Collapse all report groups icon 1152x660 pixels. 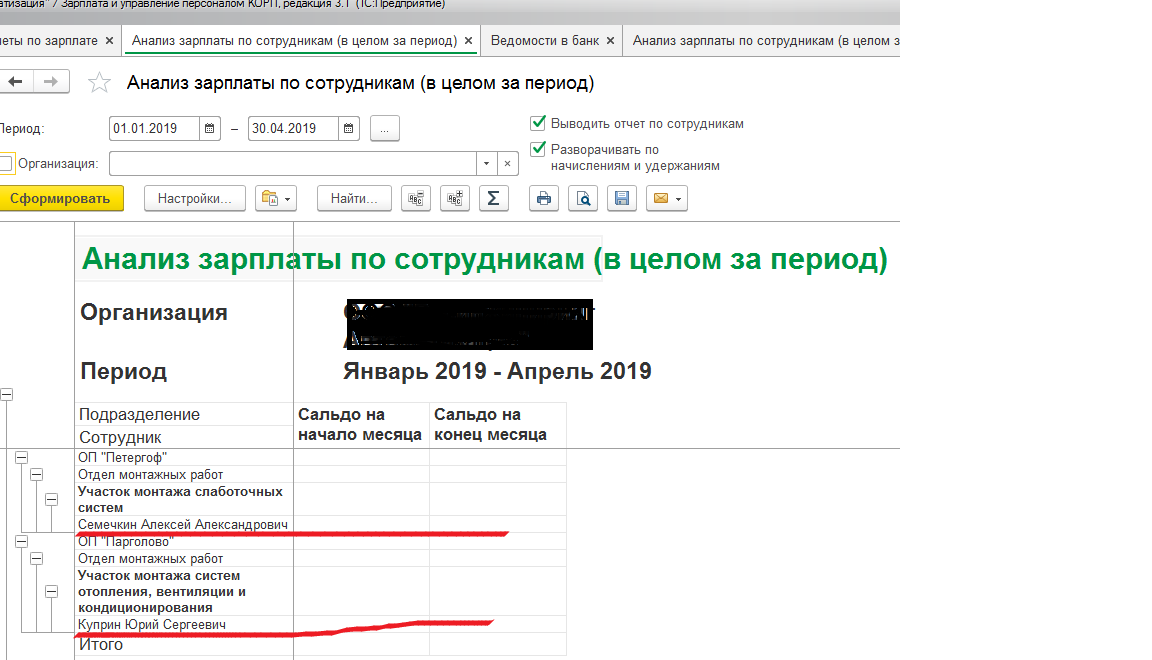(x=416, y=198)
